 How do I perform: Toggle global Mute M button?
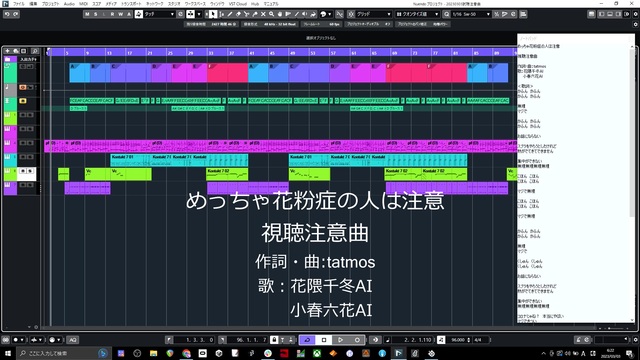click(87, 14)
